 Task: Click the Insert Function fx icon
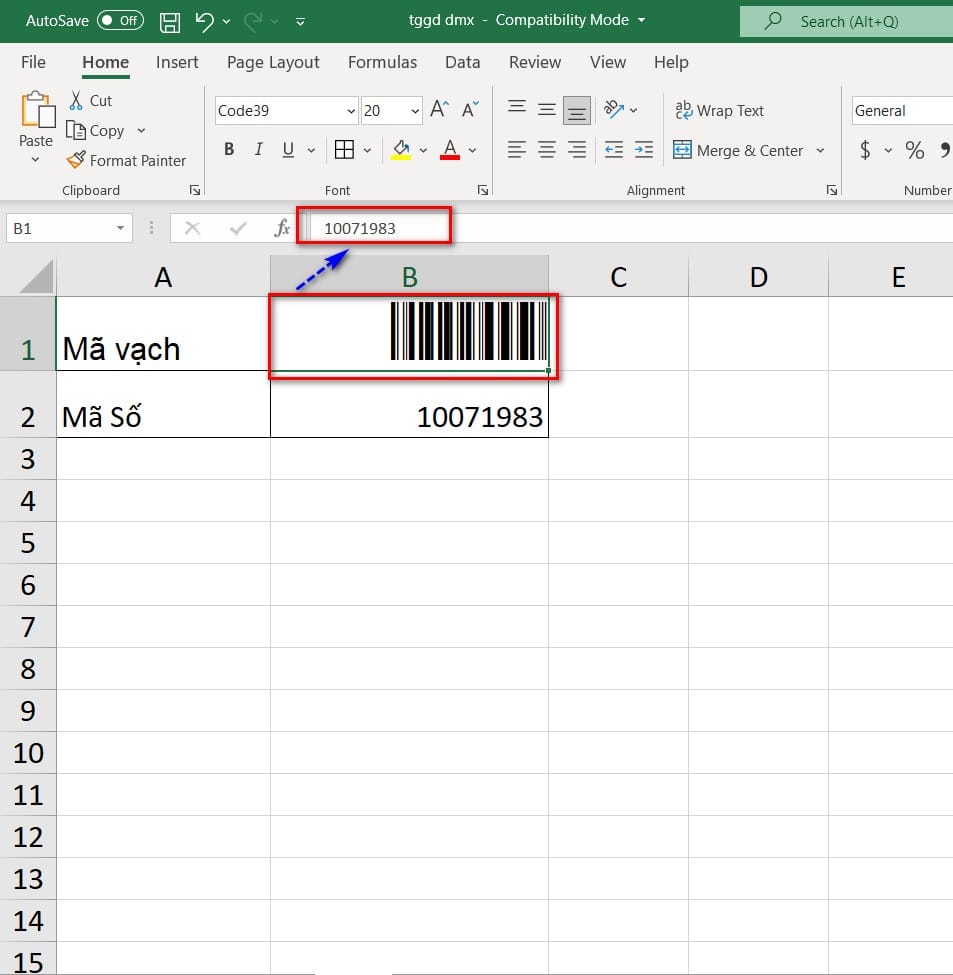coord(282,228)
